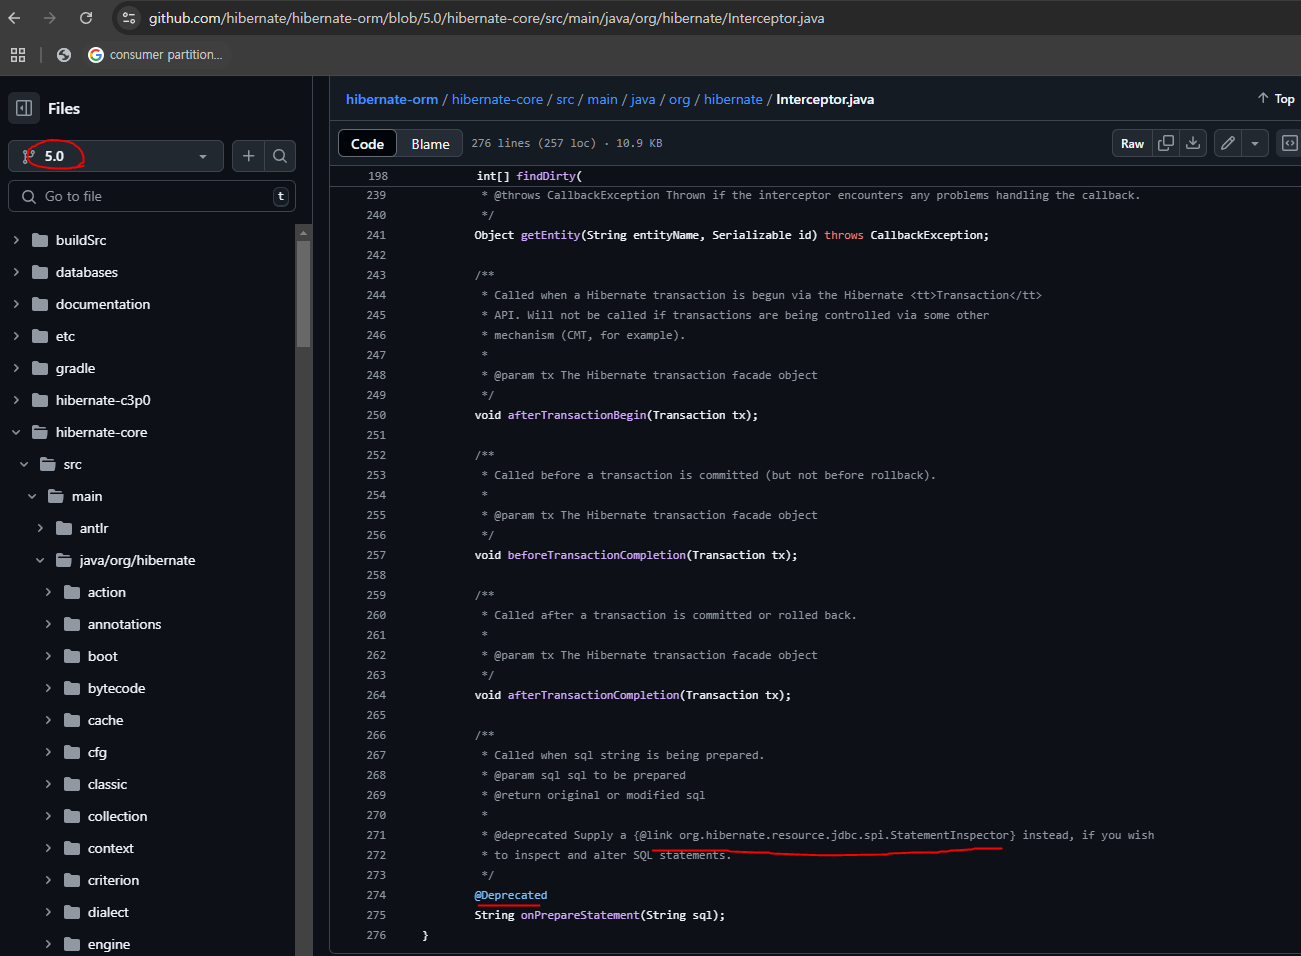Open the cfg folder
Viewport: 1301px width, 956px height.
click(x=97, y=752)
